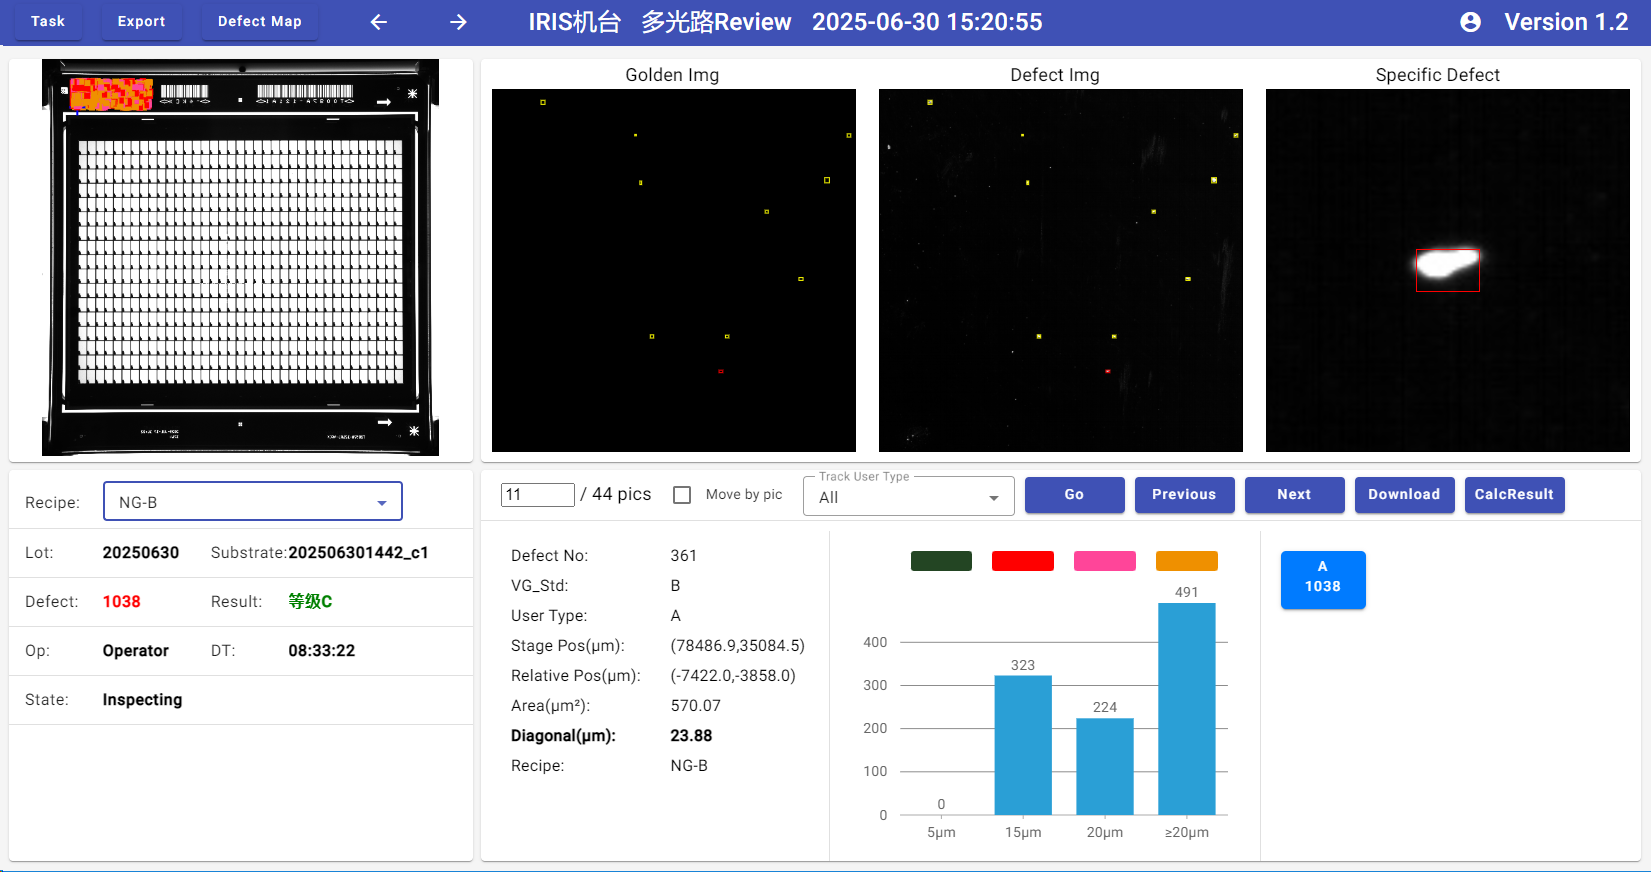Click the CalcResult button
Viewport: 1651px width, 872px height.
pos(1515,495)
